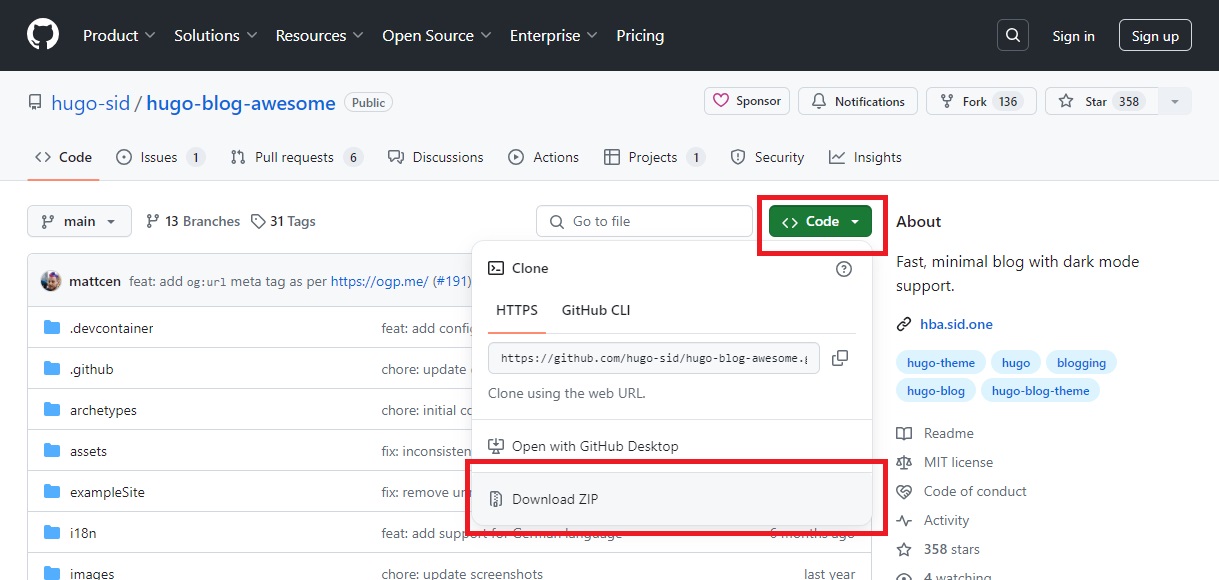The height and width of the screenshot is (580, 1219).
Task: Click the Notifications button
Action: [x=858, y=101]
